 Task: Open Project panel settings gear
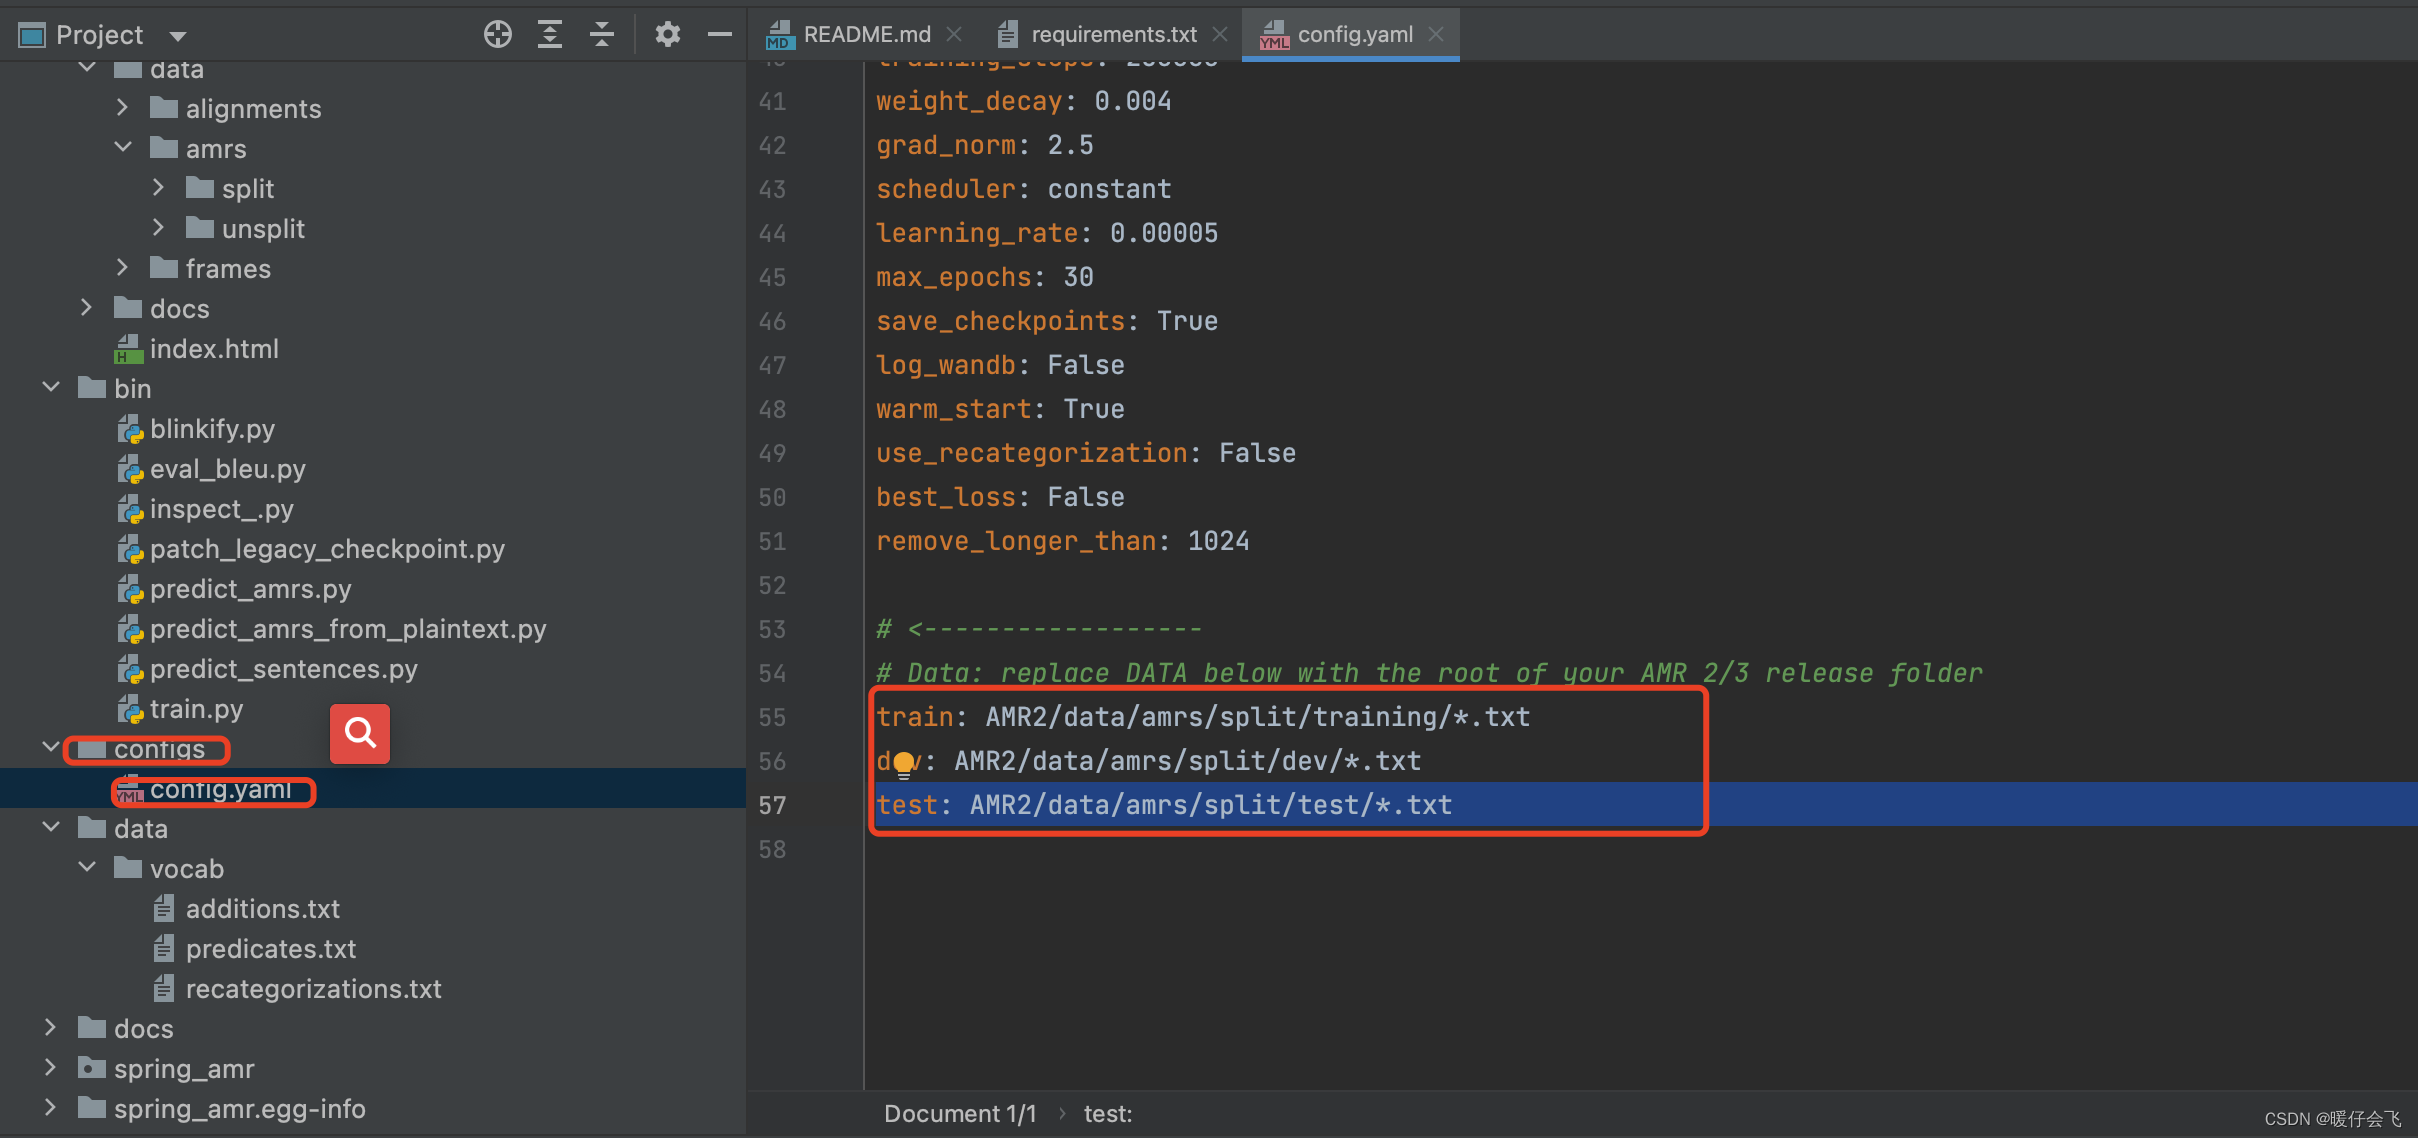[667, 35]
